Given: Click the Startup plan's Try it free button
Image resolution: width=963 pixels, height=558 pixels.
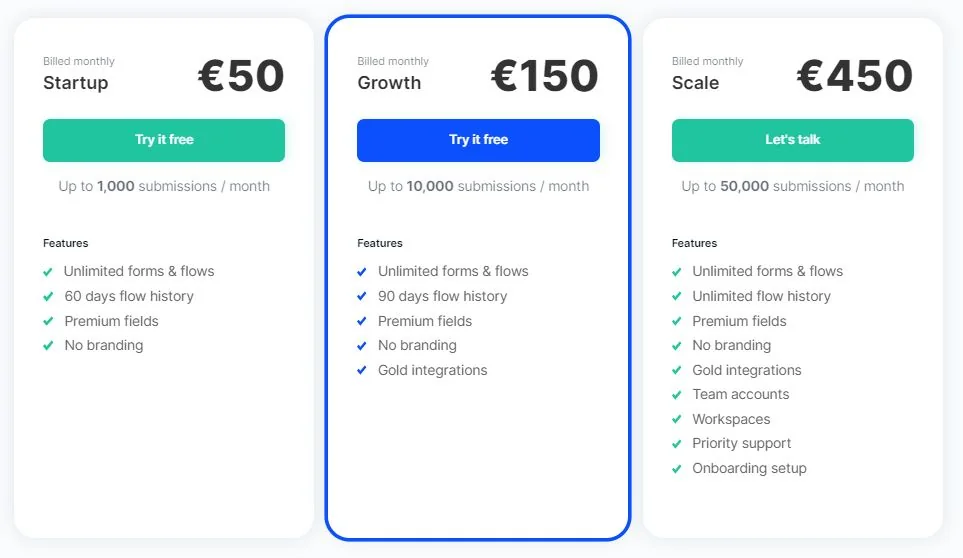Looking at the screenshot, I should pos(164,140).
